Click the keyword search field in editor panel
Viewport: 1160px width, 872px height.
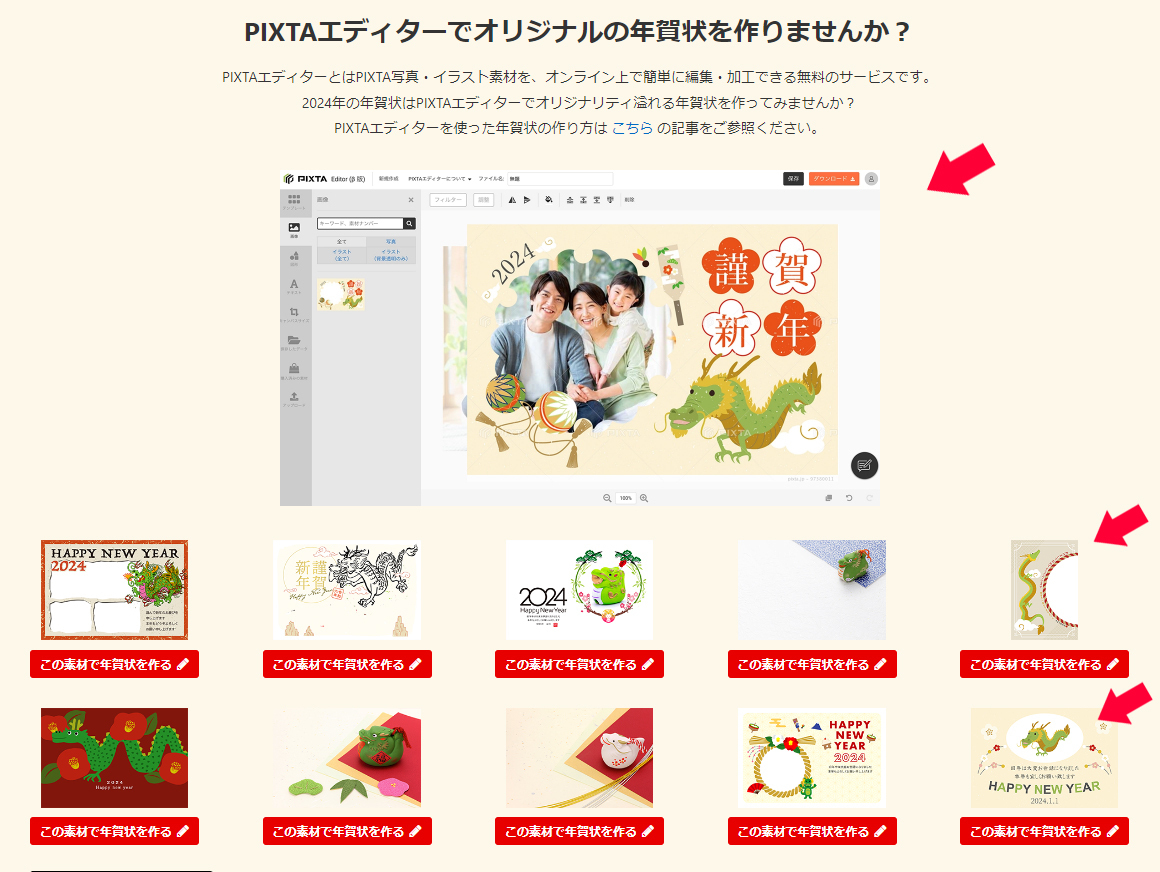point(360,223)
